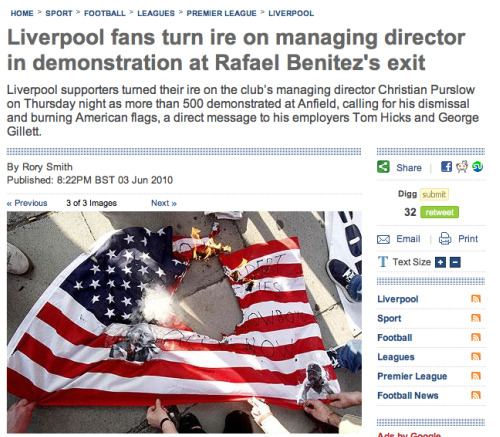This screenshot has height=437, width=500.
Task: Open HOME breadcrumb link
Action: (22, 13)
